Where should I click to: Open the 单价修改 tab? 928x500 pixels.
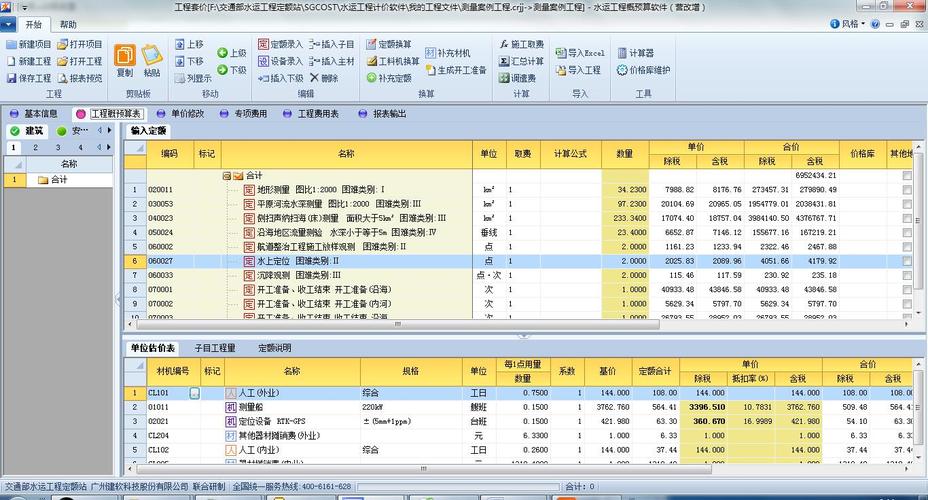pos(181,114)
